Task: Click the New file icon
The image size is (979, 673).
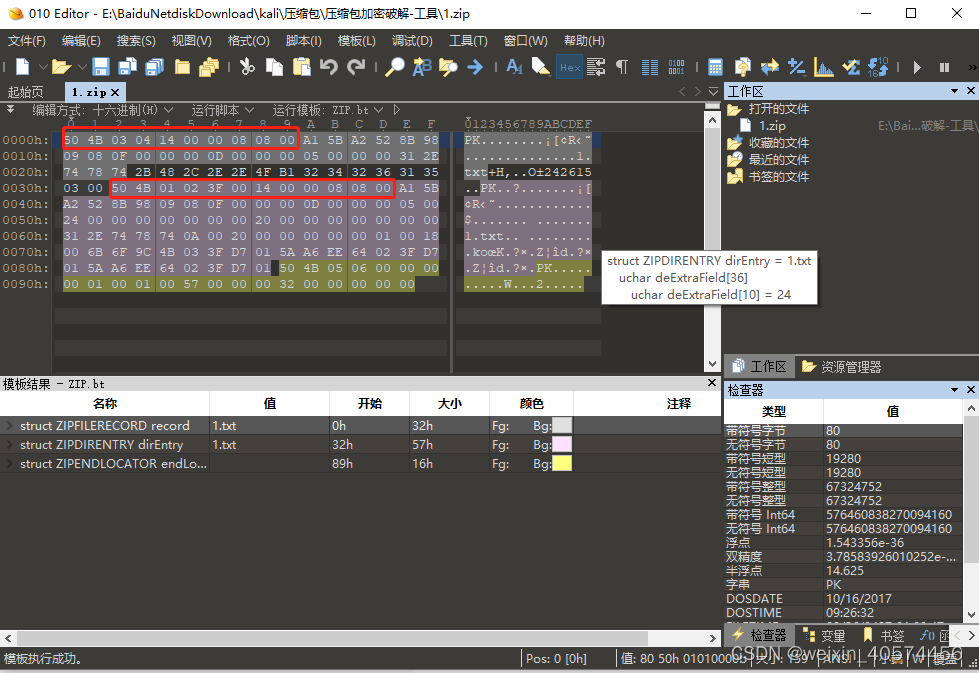Action: 22,67
